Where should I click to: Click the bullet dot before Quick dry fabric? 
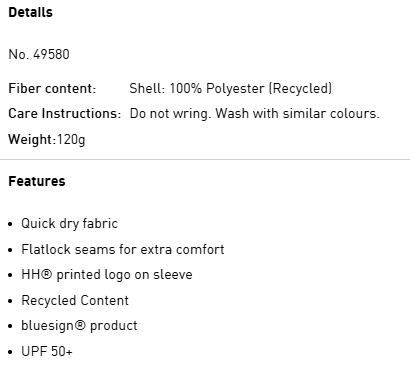point(11,224)
